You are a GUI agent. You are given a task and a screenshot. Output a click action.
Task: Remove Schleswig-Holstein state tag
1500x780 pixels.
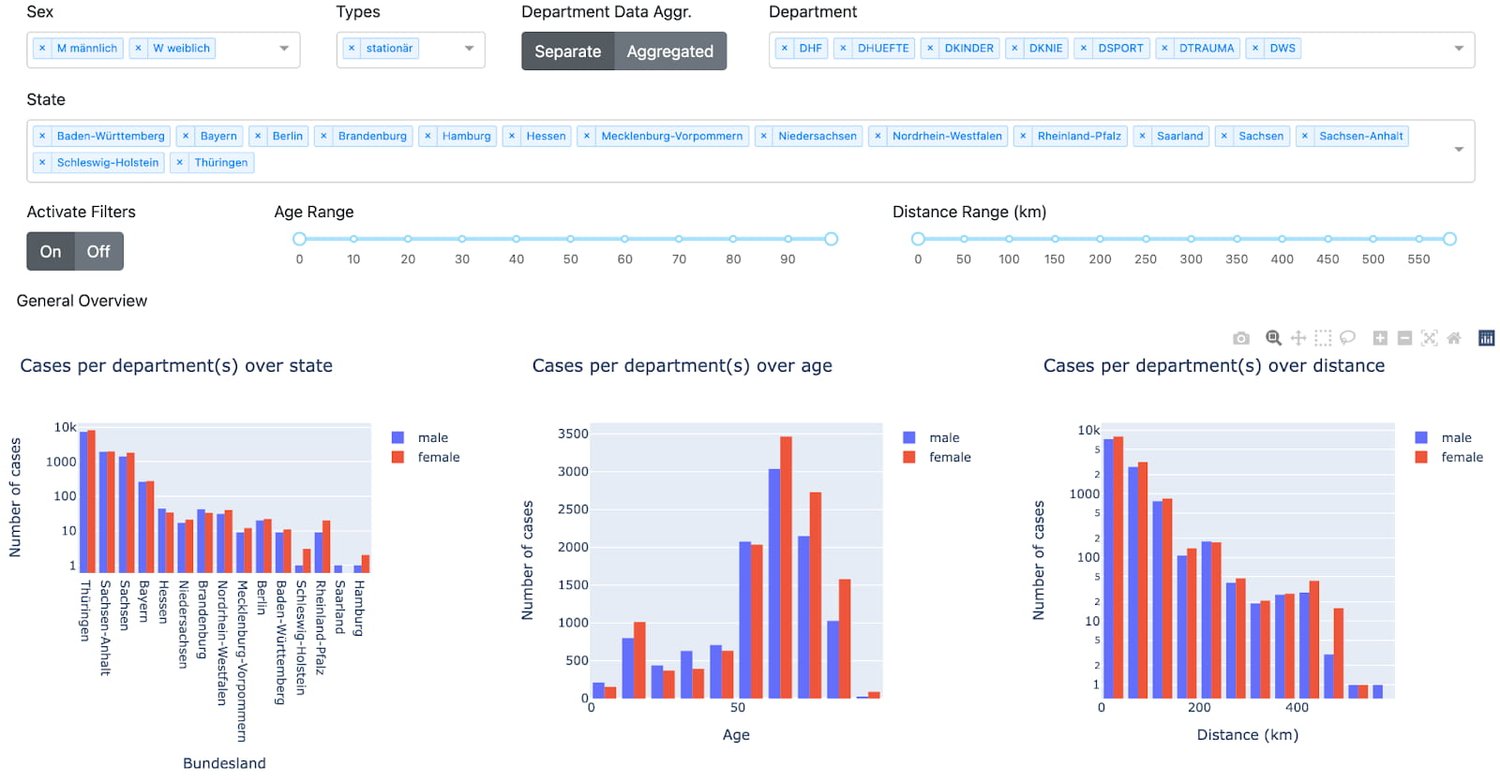point(42,162)
